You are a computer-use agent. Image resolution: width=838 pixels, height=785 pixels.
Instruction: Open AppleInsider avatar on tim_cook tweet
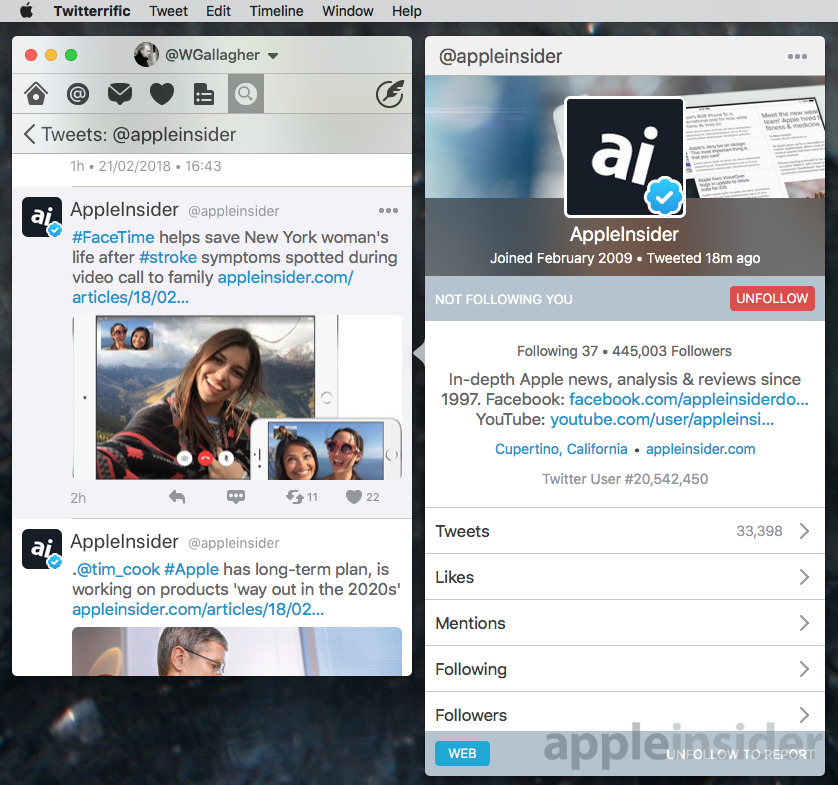(42, 549)
